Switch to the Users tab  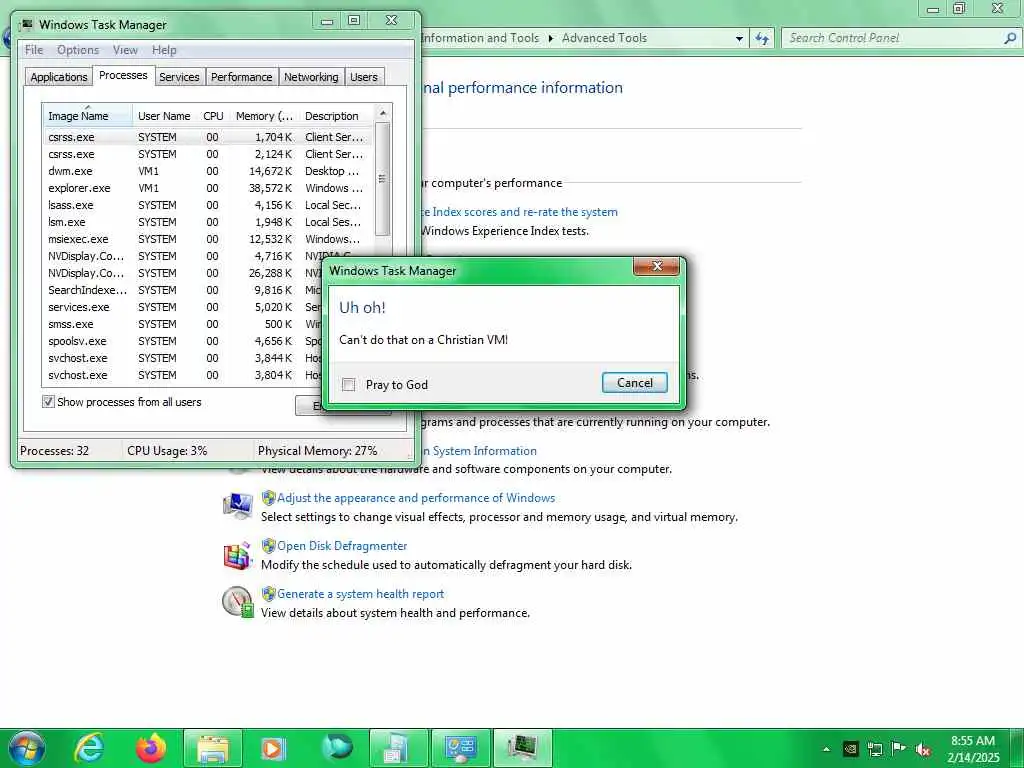click(x=364, y=77)
